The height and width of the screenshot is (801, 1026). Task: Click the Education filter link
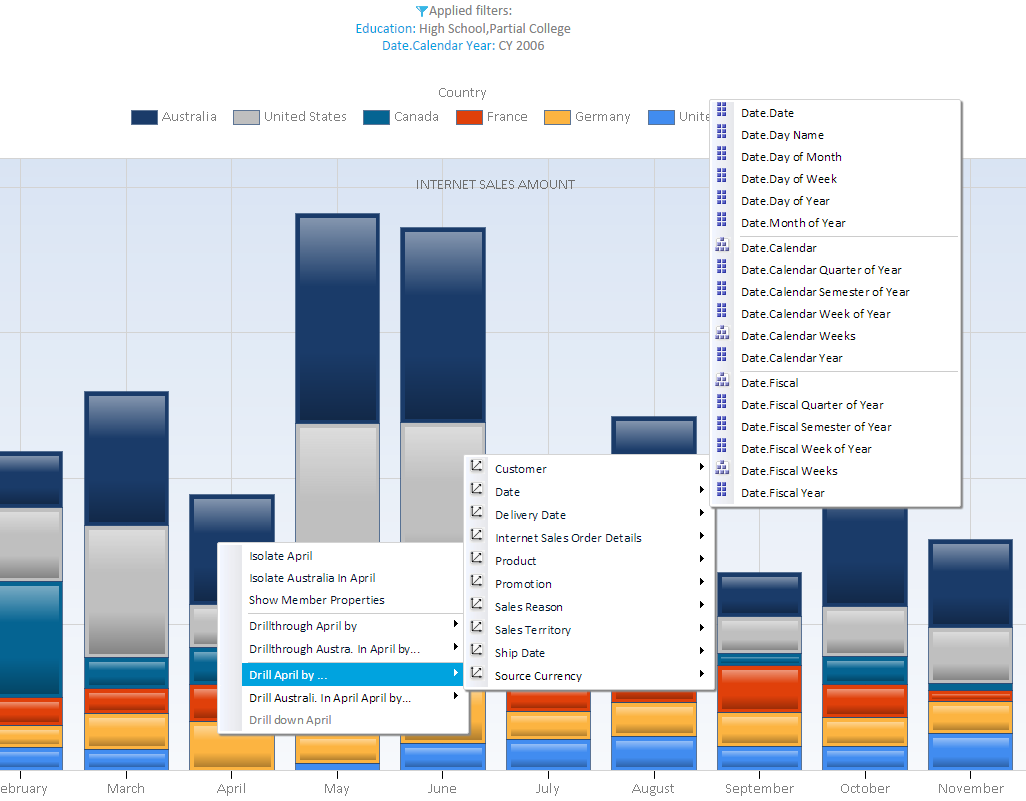pos(385,29)
